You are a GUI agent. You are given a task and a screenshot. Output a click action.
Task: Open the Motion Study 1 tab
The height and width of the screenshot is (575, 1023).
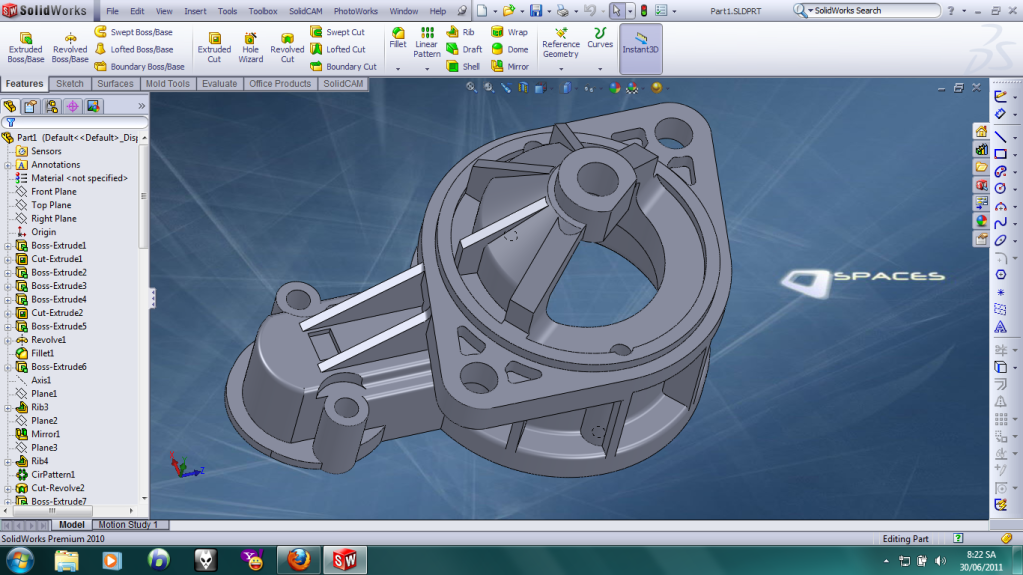pyautogui.click(x=128, y=525)
